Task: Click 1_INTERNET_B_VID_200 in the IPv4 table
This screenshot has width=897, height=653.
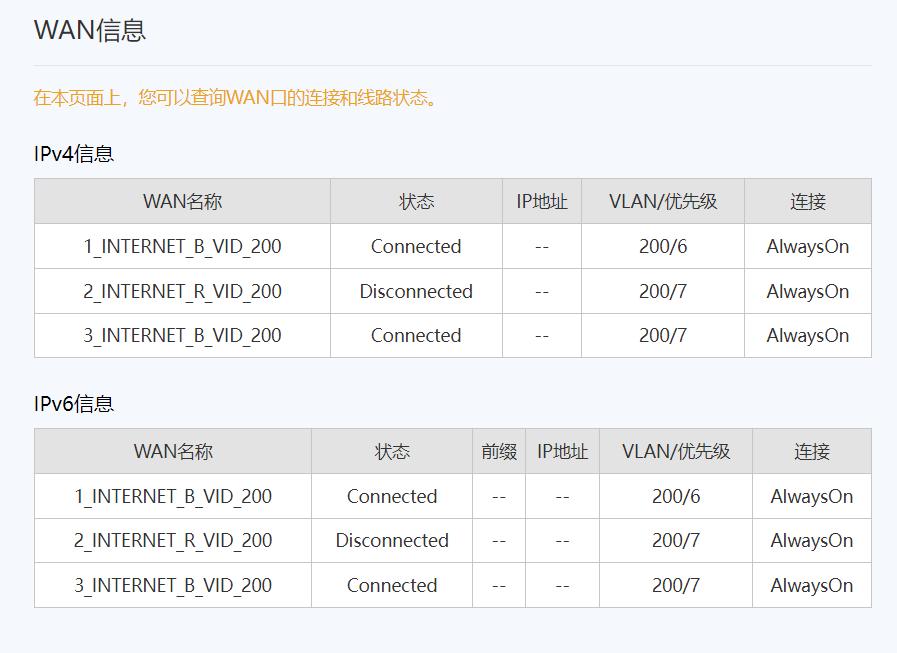Action: tap(182, 246)
